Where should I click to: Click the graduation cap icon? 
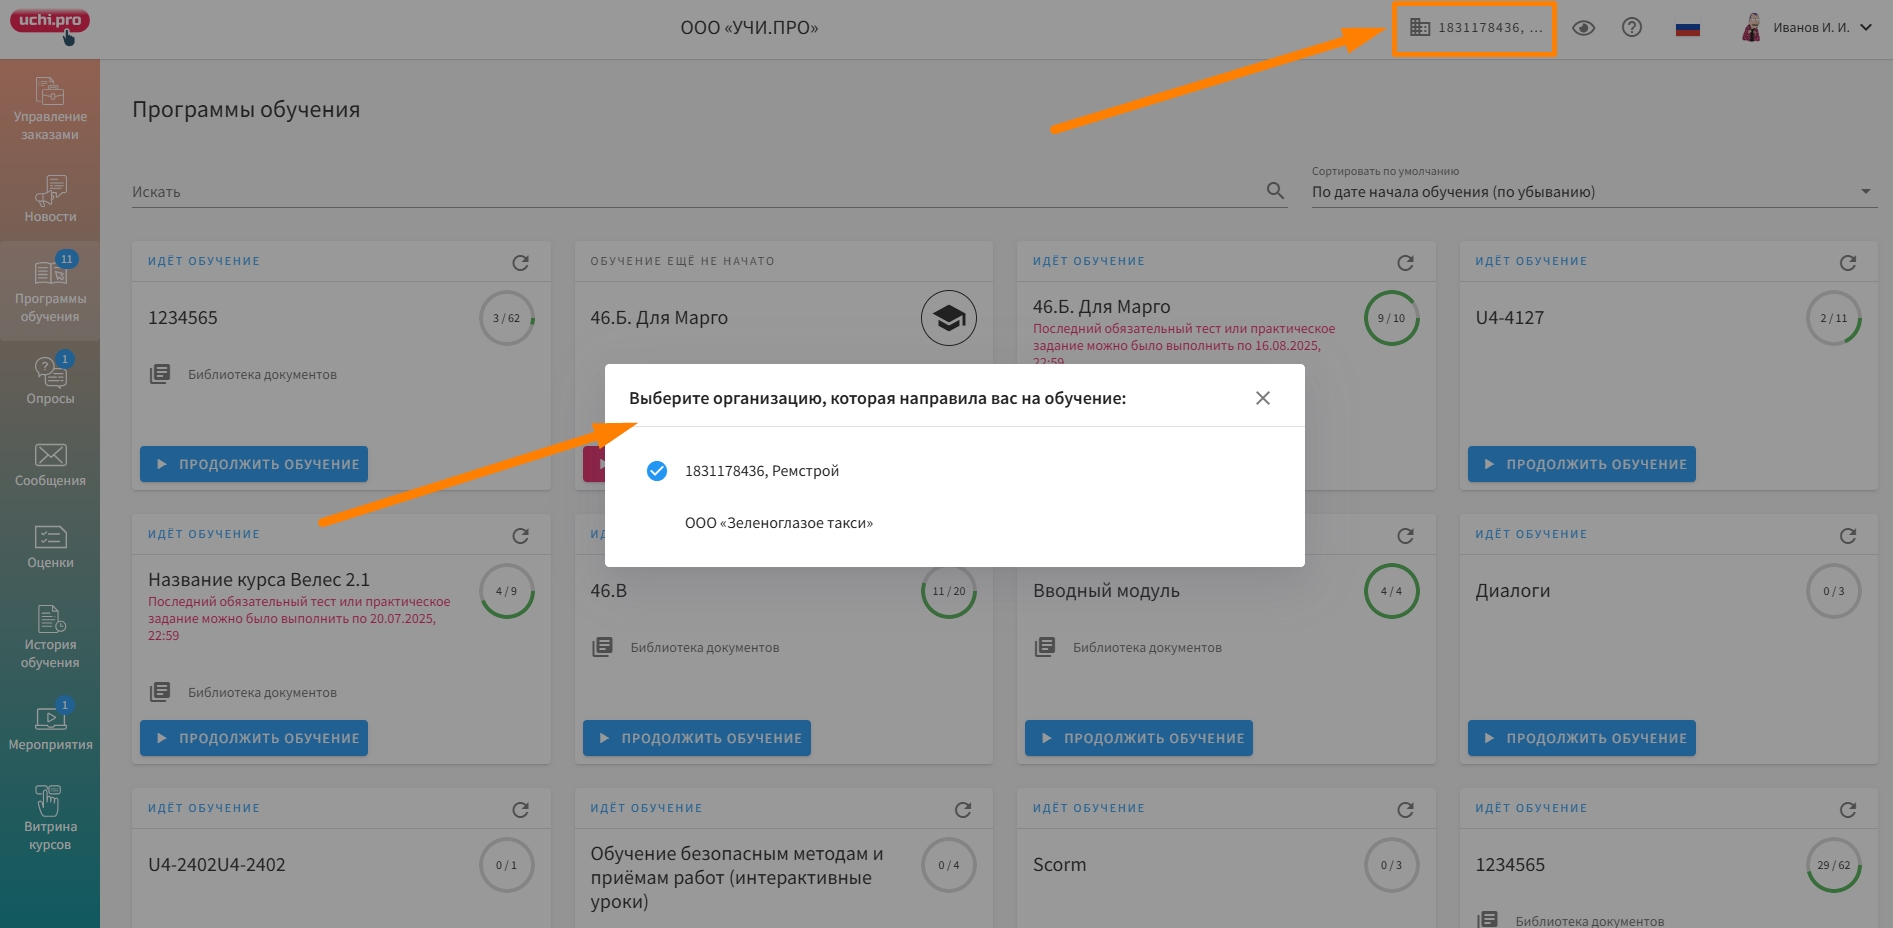click(948, 318)
